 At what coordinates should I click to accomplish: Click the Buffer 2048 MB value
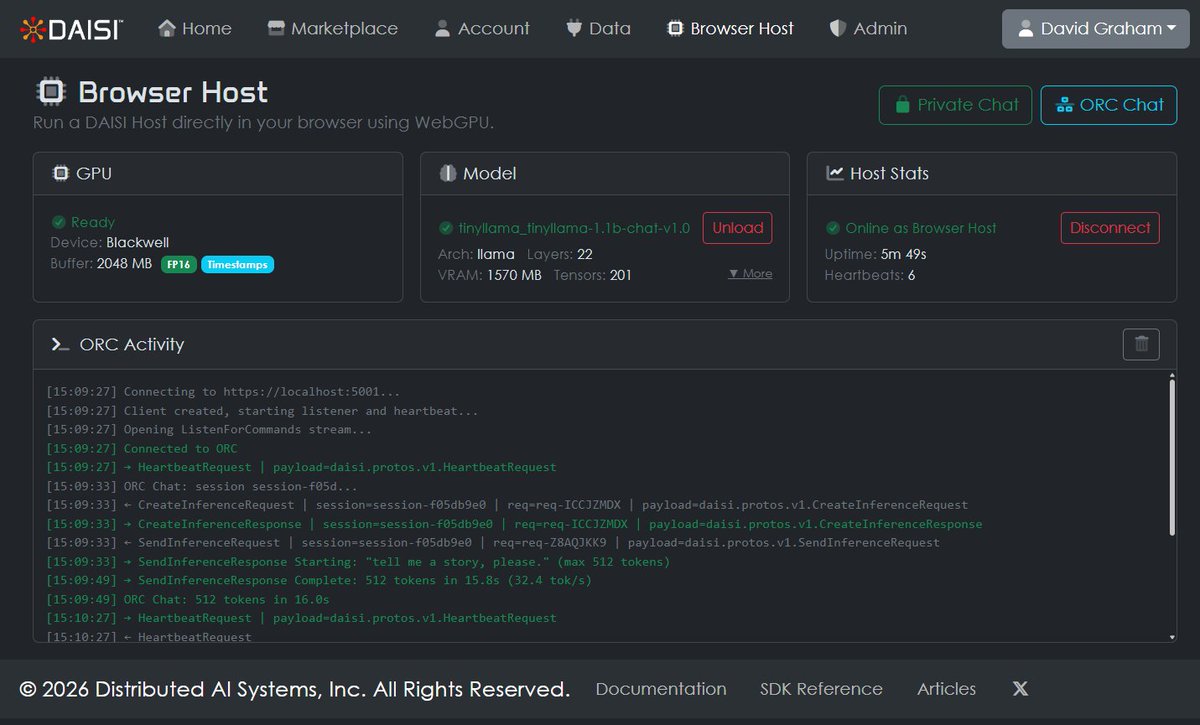[x=124, y=264]
